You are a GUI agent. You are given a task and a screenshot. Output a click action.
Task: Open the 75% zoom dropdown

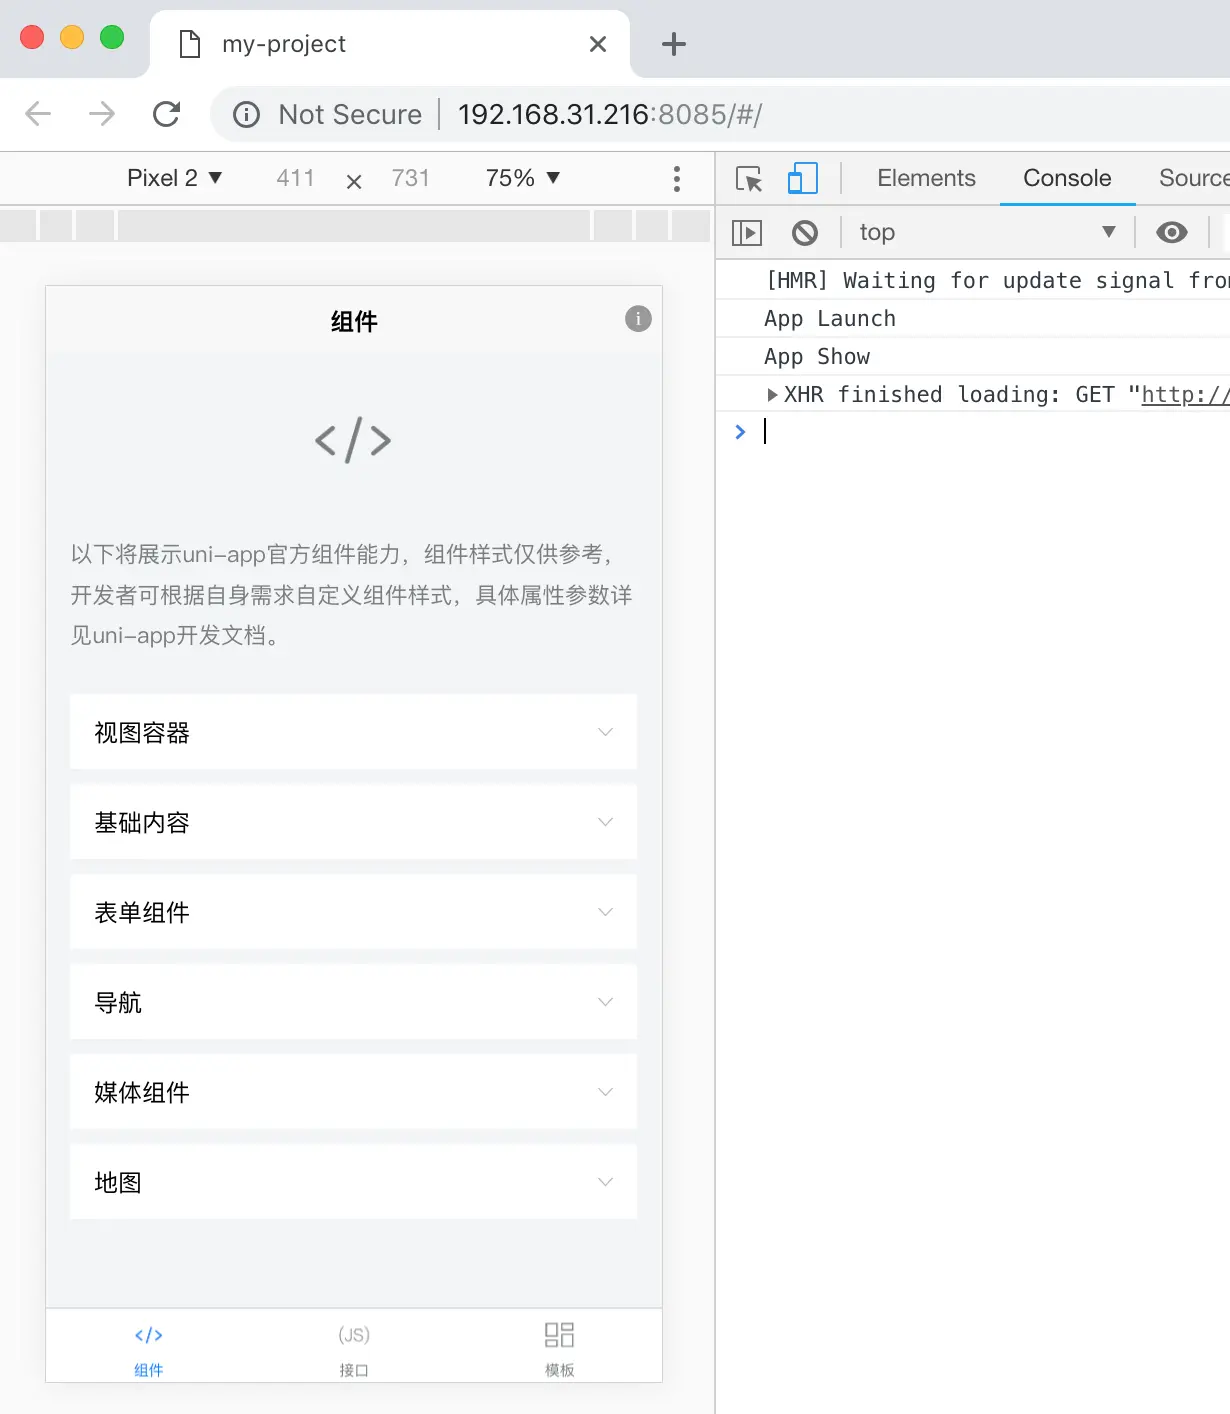coord(523,178)
